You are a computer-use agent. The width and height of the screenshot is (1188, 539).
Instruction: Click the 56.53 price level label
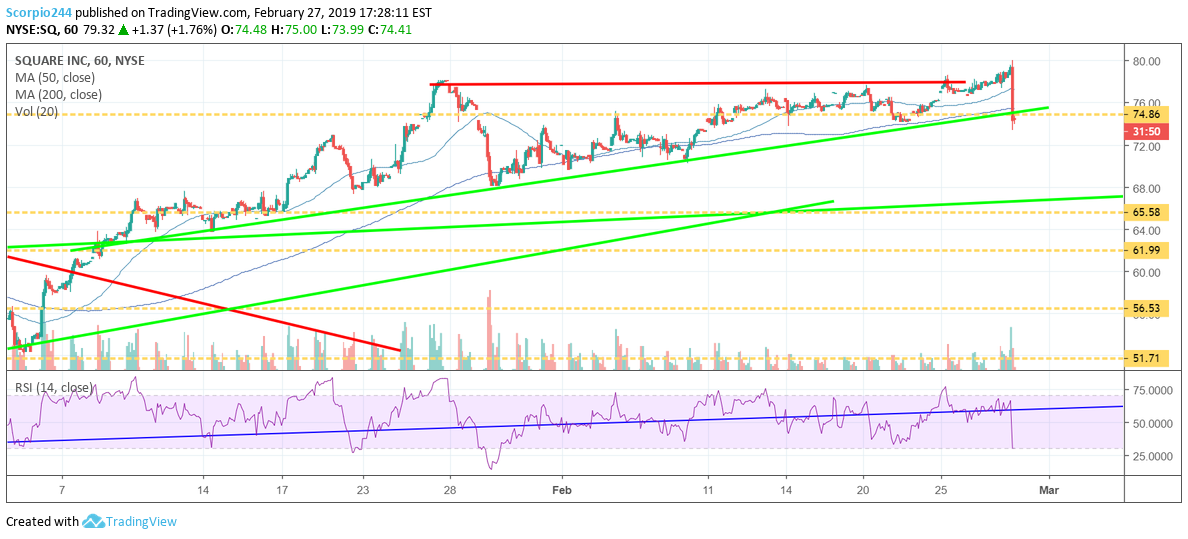pos(1144,309)
